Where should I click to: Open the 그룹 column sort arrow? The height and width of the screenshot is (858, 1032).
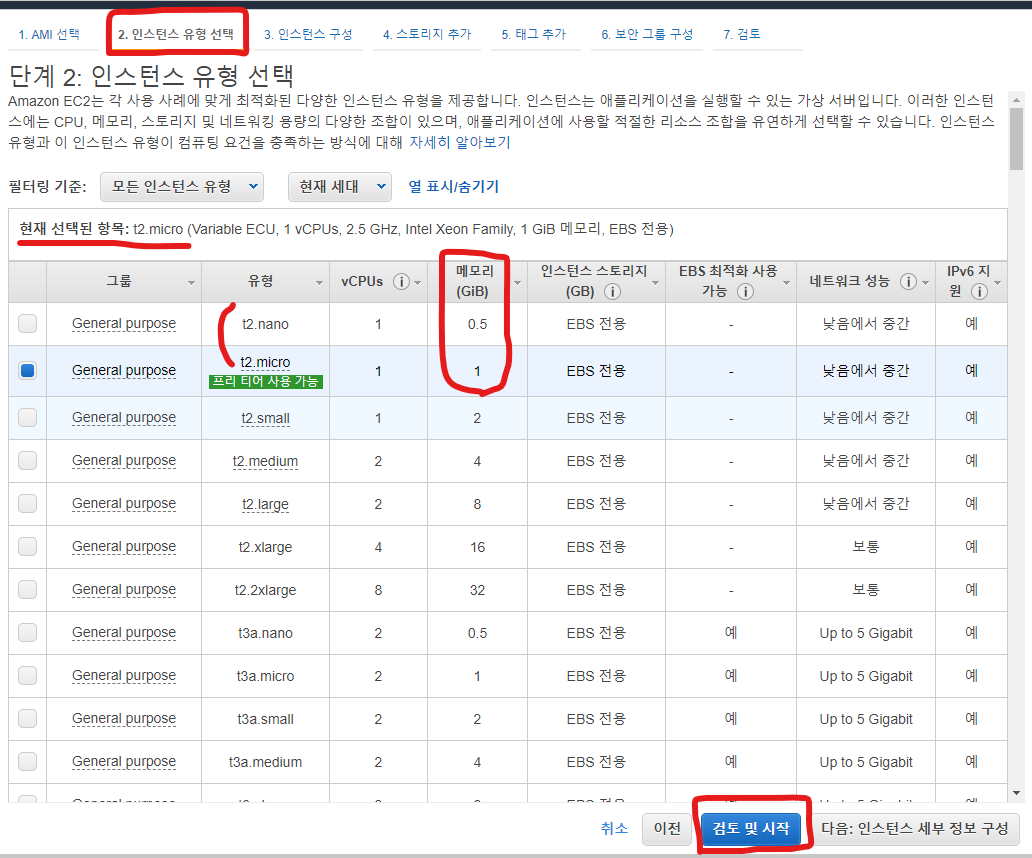191,283
